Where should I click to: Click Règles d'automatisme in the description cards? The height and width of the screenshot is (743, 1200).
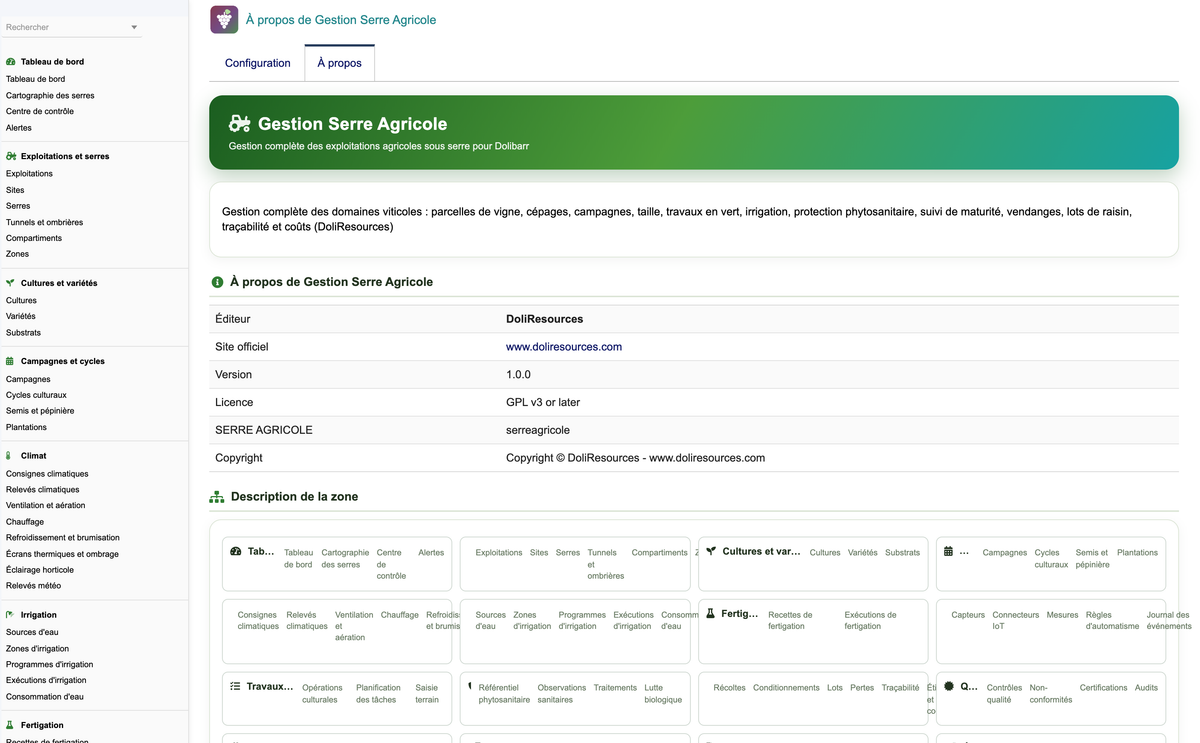click(1112, 621)
